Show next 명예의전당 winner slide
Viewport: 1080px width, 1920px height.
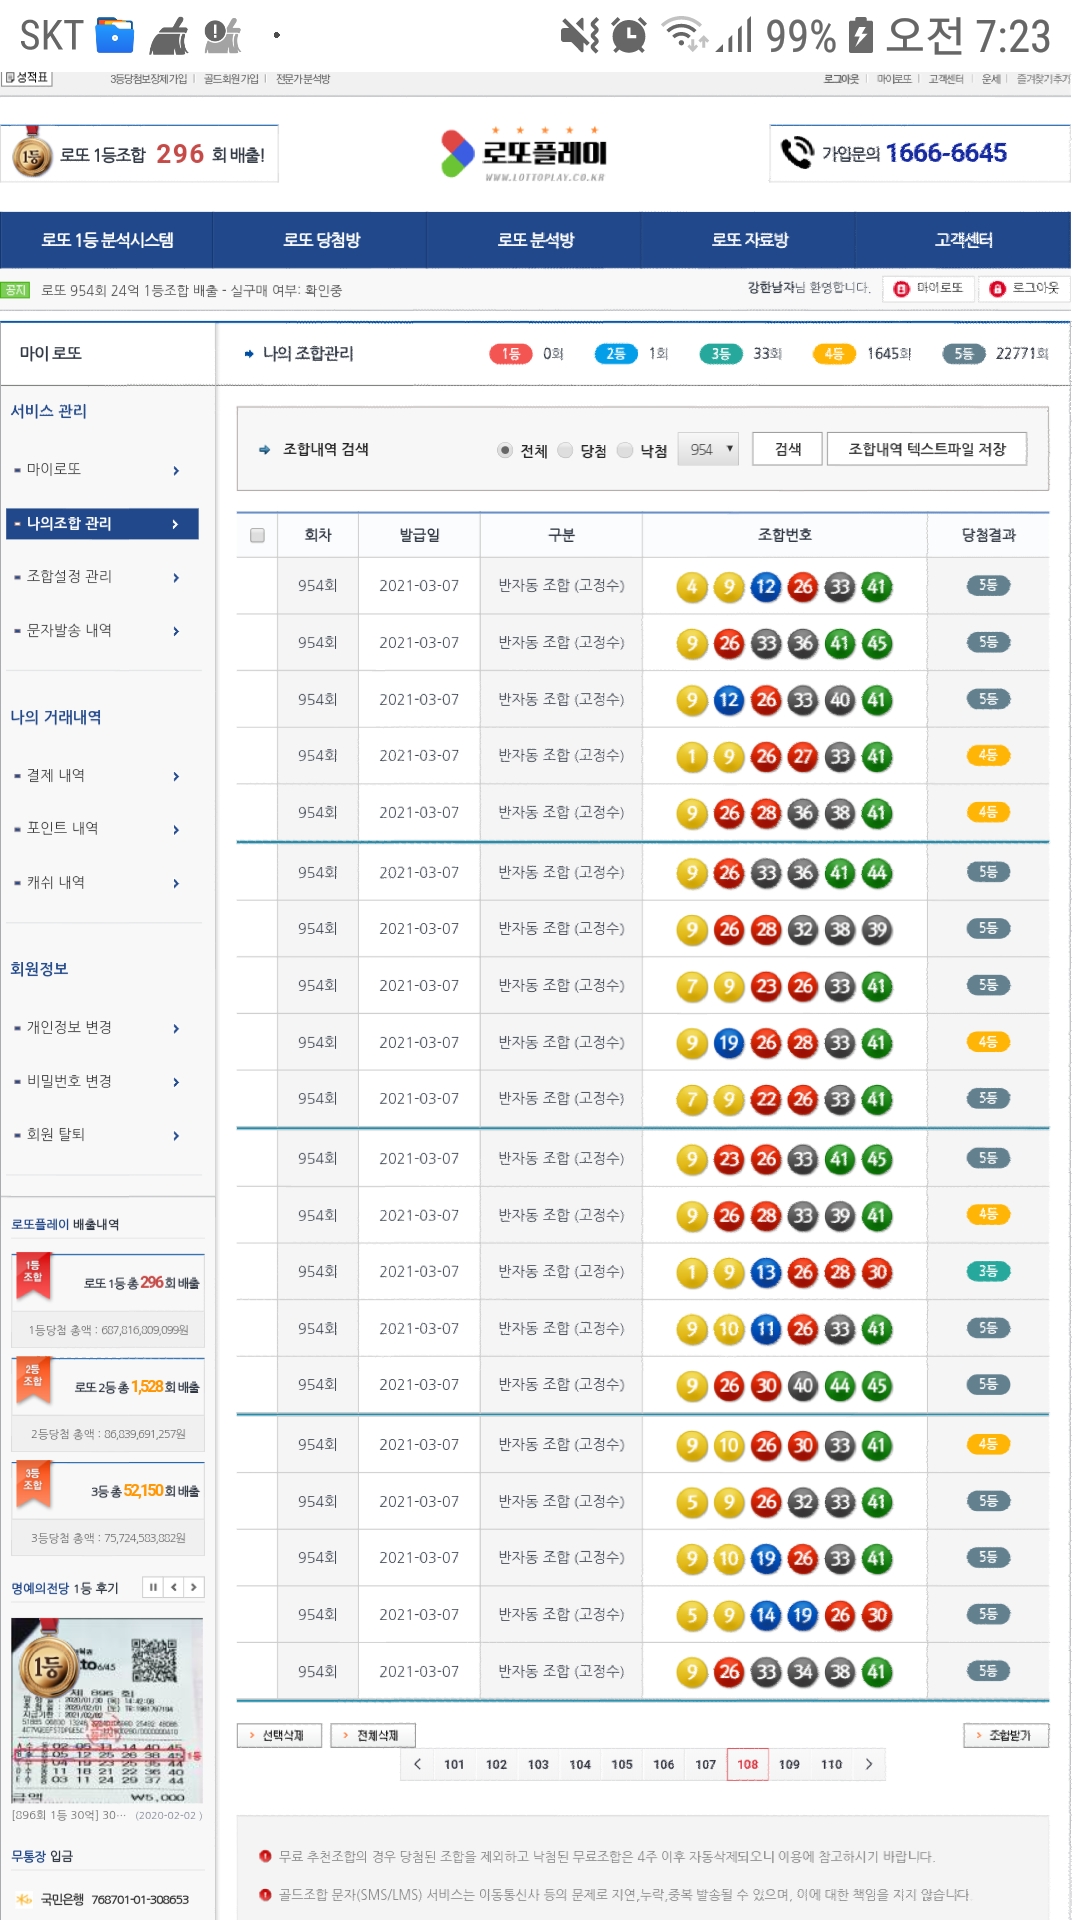pyautogui.click(x=194, y=1587)
